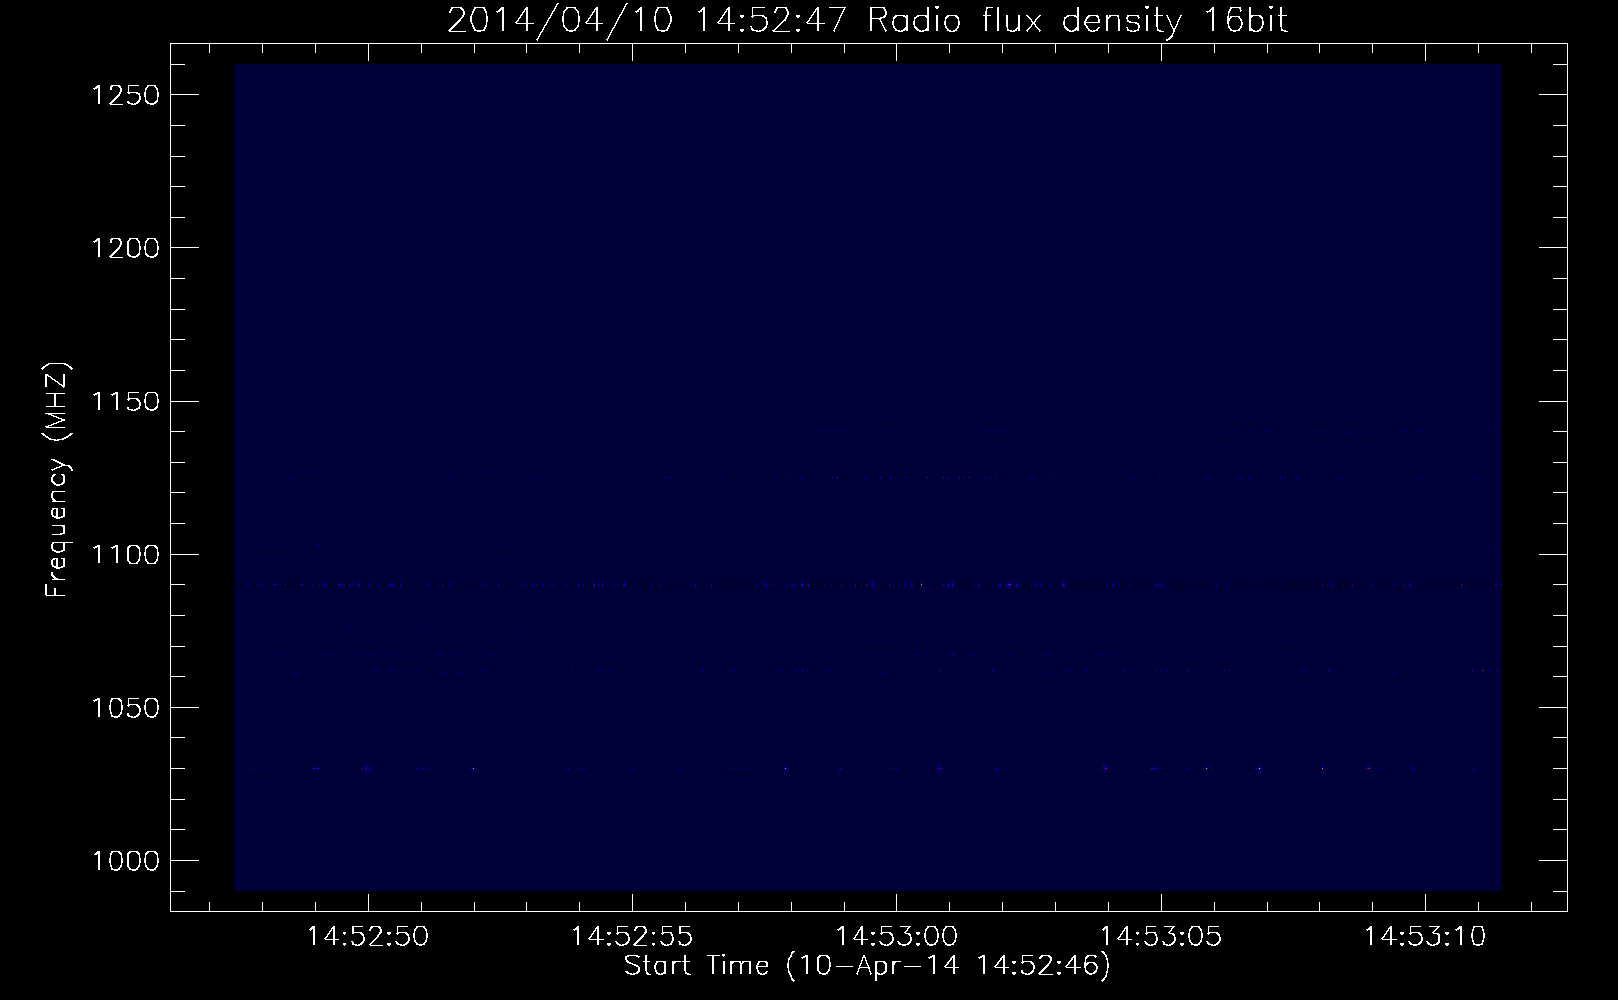Select the 1200 frequency tick label
The image size is (1618, 1000).
[125, 248]
